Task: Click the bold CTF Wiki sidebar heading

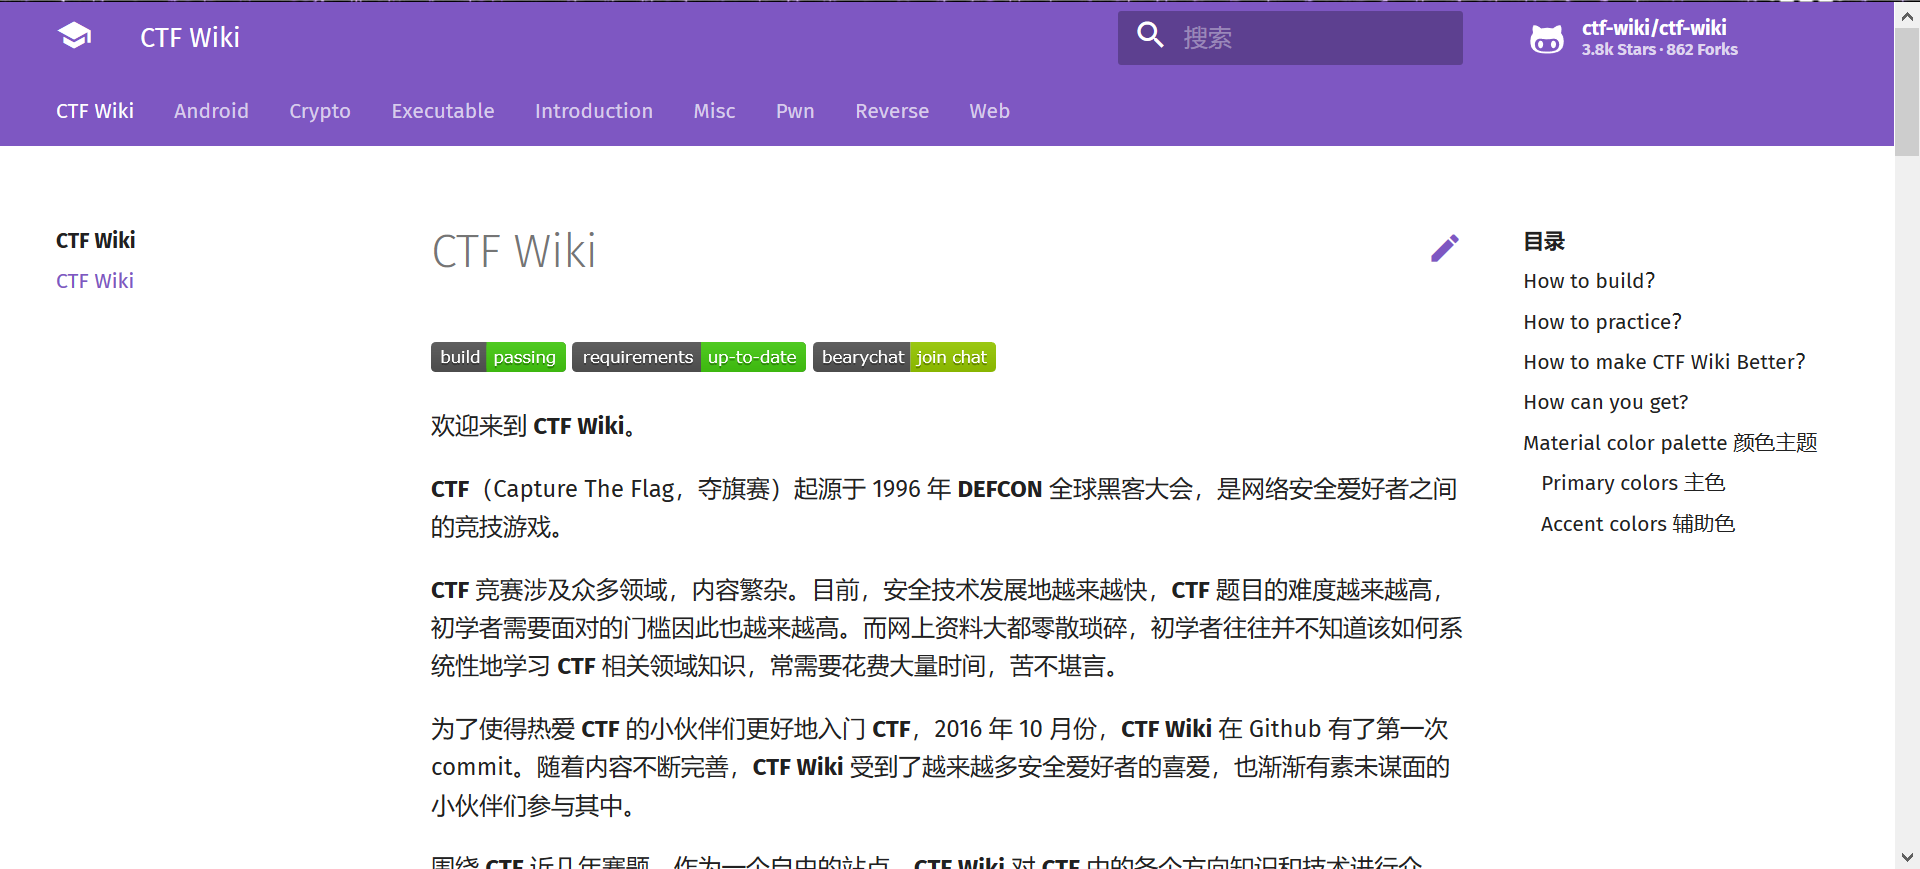Action: 96,240
